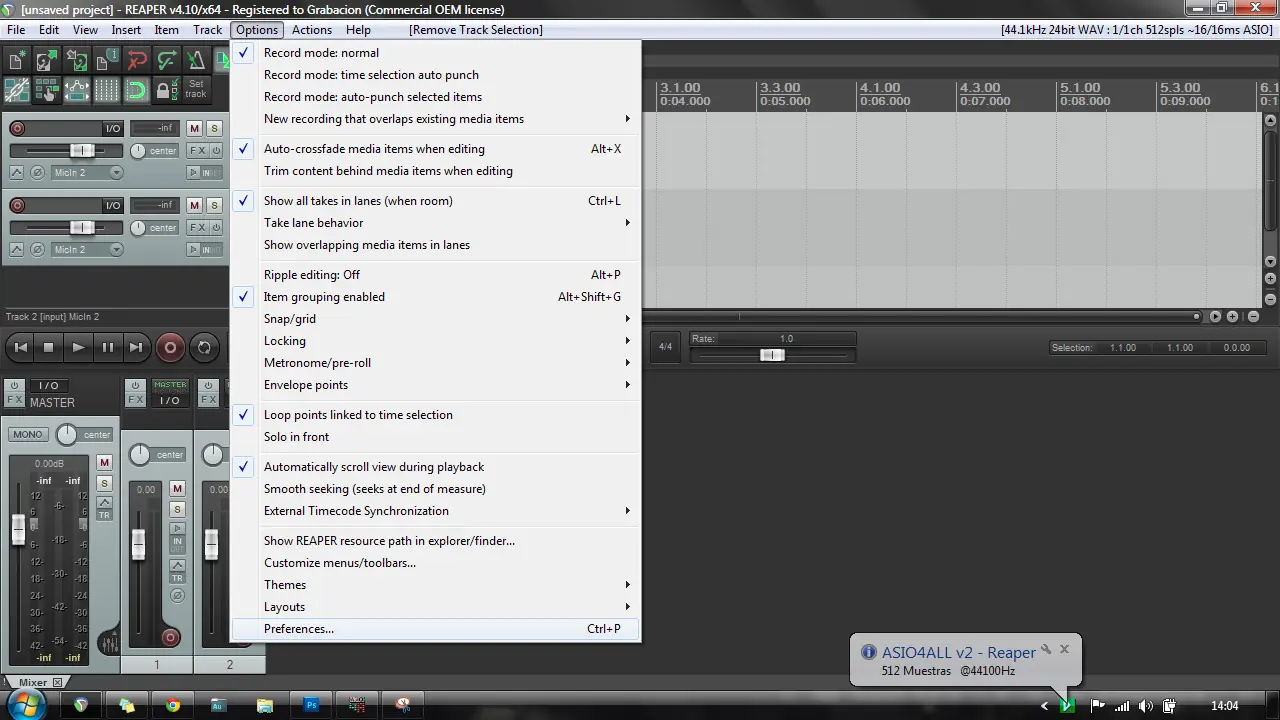Toggle locking padlock toolbar icon
1280x720 pixels.
pos(167,89)
